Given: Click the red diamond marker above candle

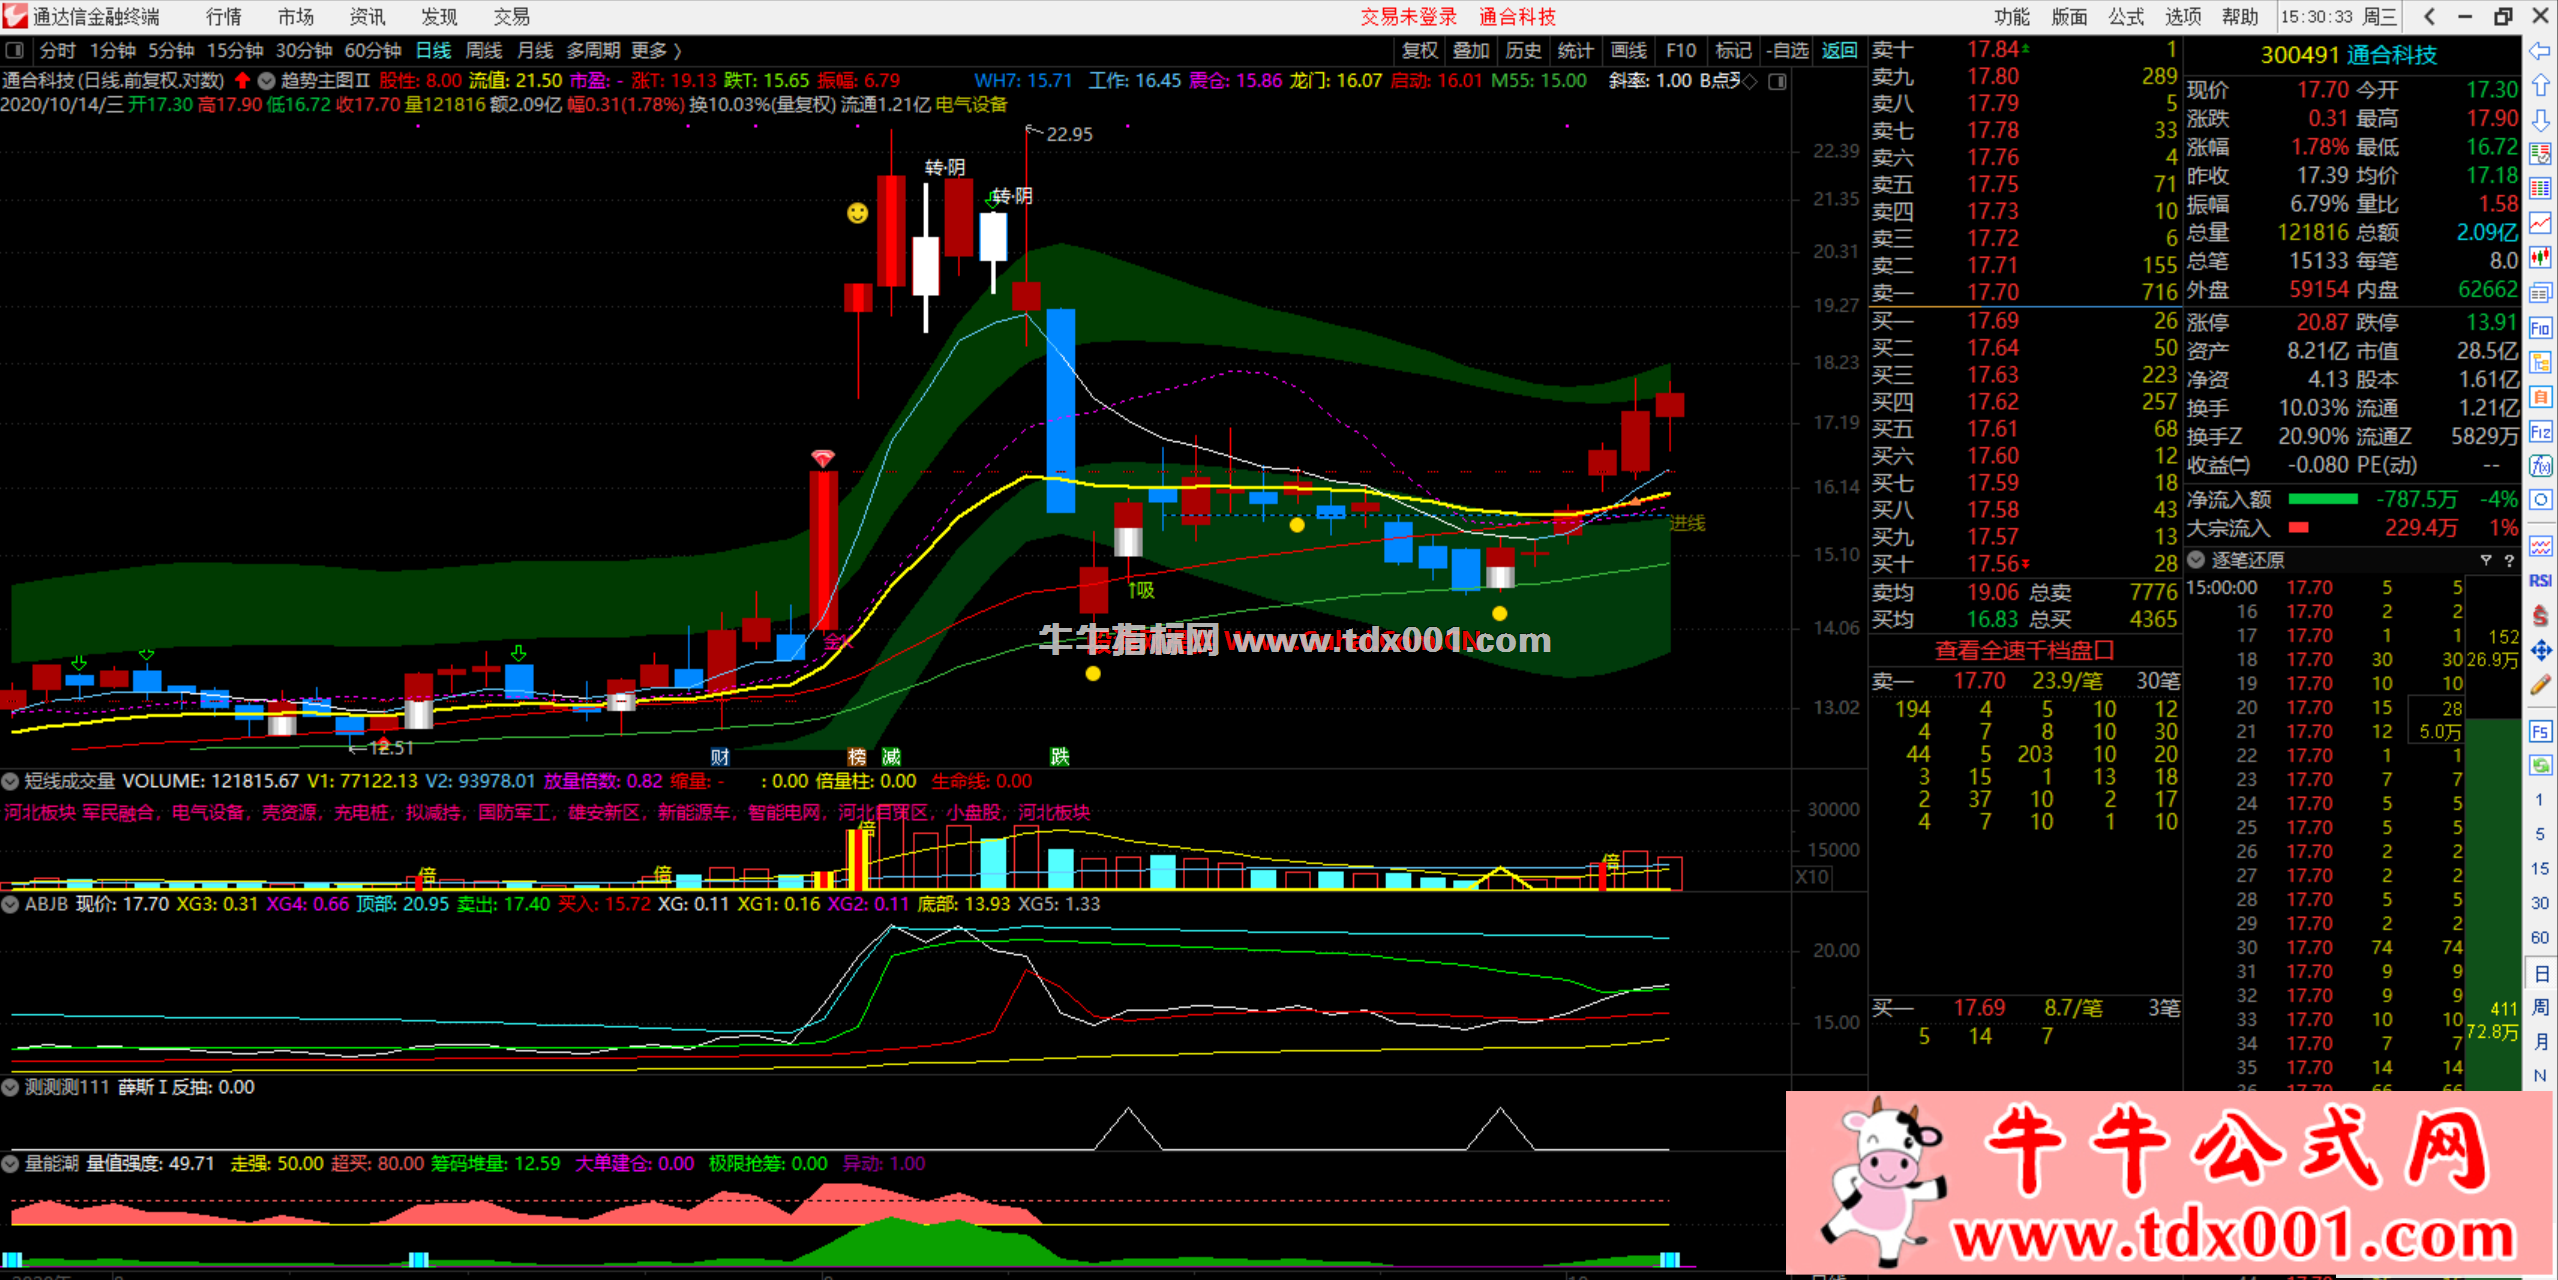Looking at the screenshot, I should click(822, 458).
